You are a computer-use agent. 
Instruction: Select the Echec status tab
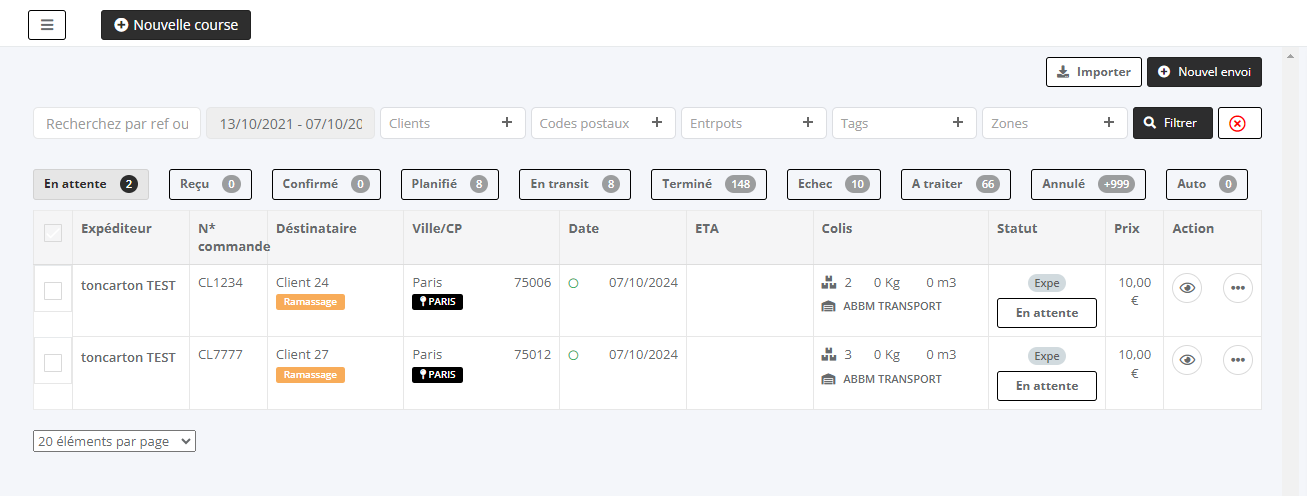834,184
